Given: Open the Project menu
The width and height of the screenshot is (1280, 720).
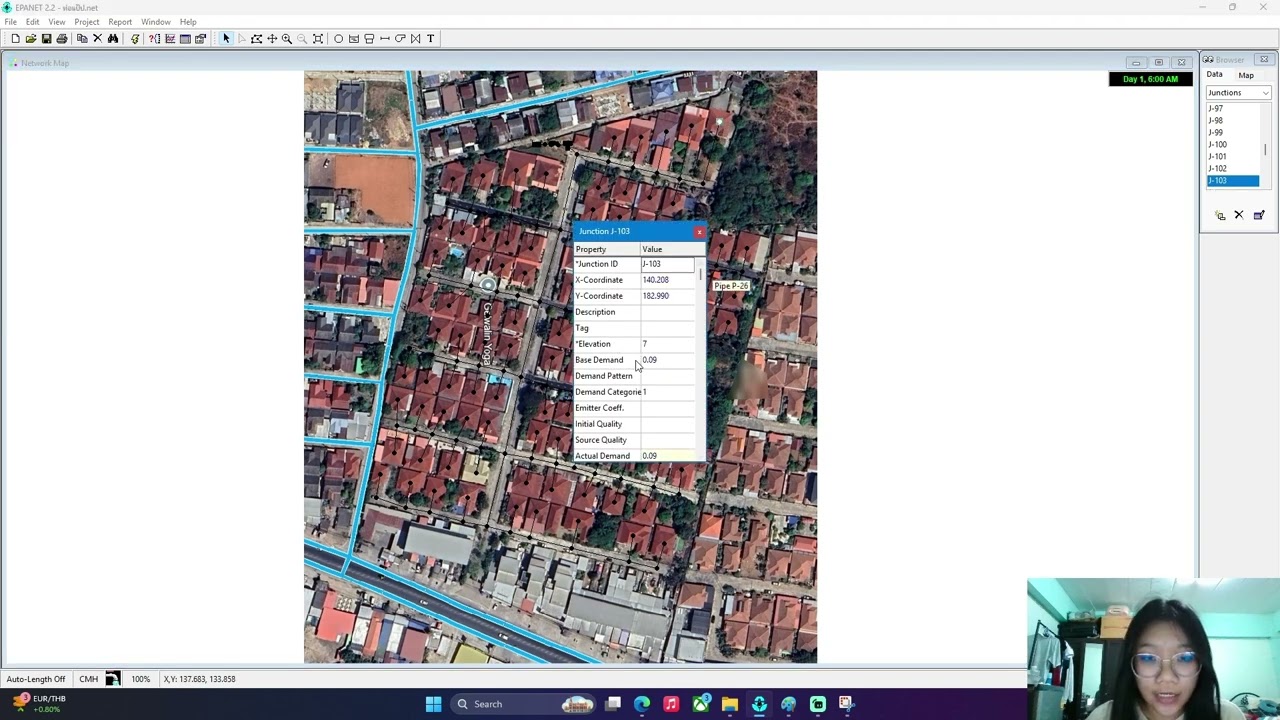Looking at the screenshot, I should click(87, 22).
